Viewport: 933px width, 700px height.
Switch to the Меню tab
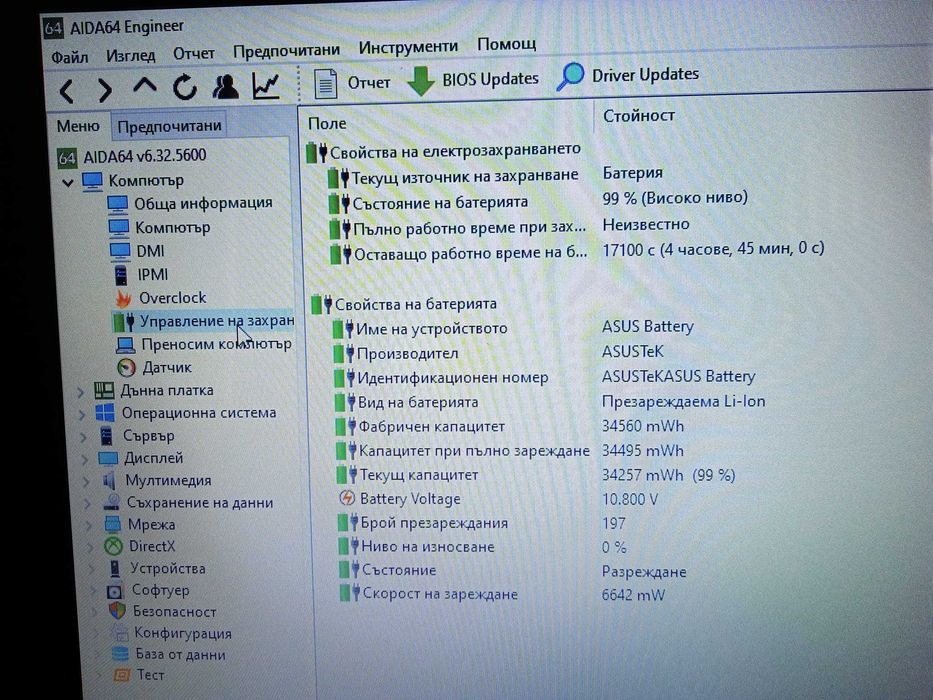tap(78, 126)
